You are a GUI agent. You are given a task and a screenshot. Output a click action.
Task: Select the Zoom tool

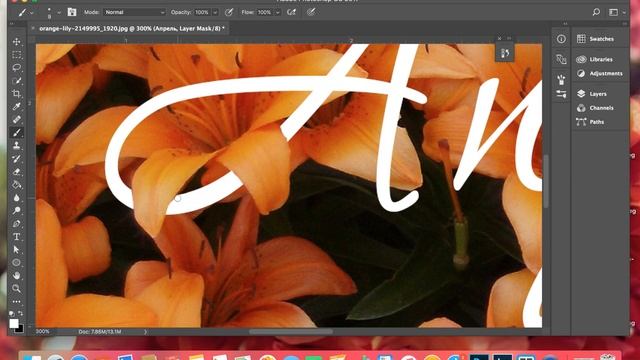point(16,289)
